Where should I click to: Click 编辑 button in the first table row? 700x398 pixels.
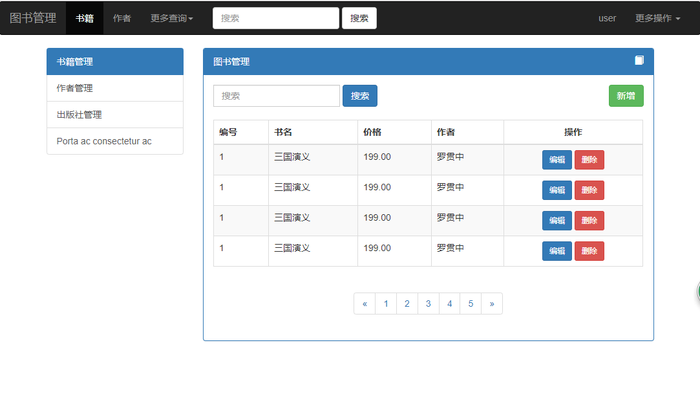557,160
